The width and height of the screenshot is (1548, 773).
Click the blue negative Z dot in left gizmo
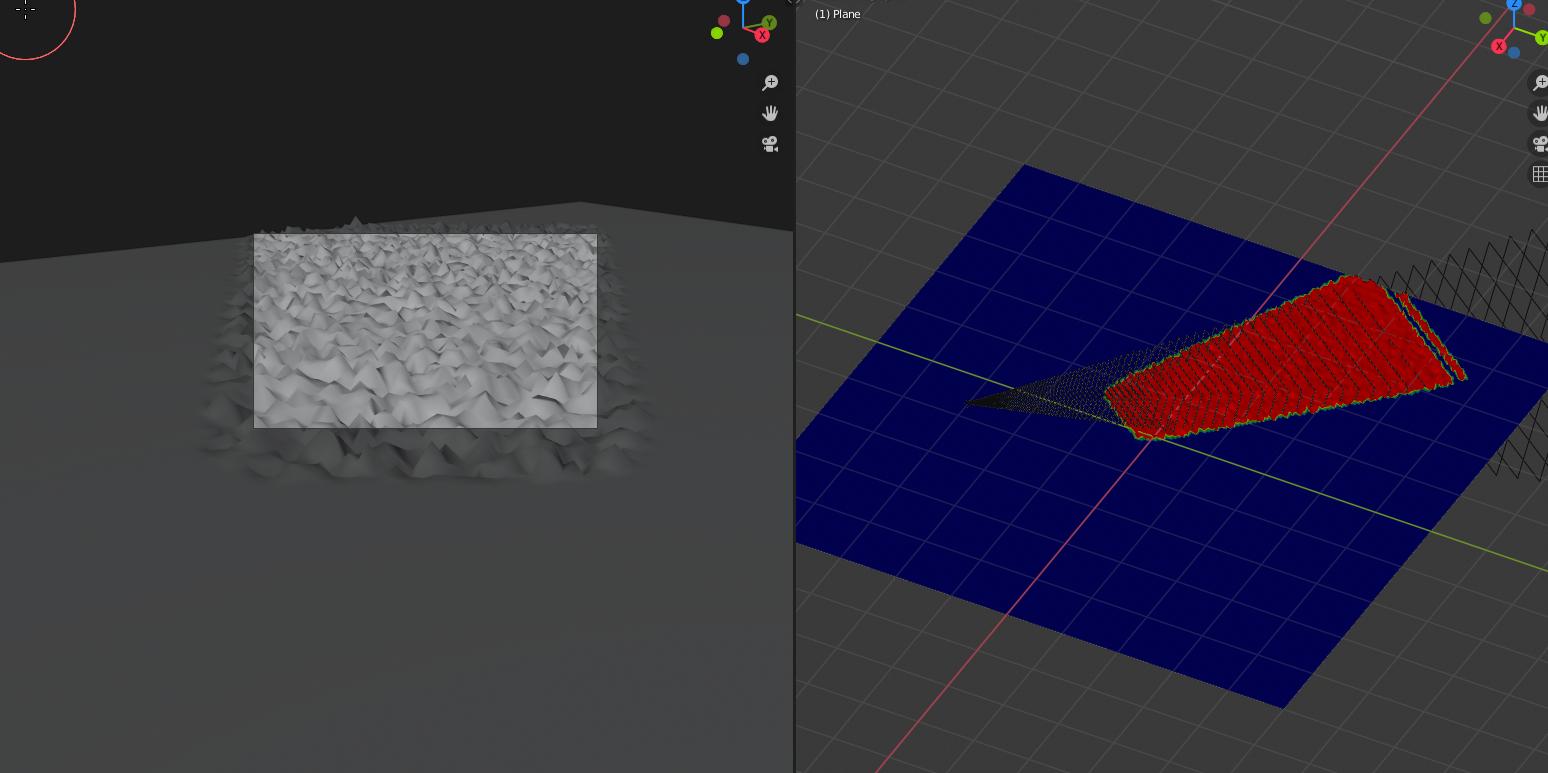743,59
